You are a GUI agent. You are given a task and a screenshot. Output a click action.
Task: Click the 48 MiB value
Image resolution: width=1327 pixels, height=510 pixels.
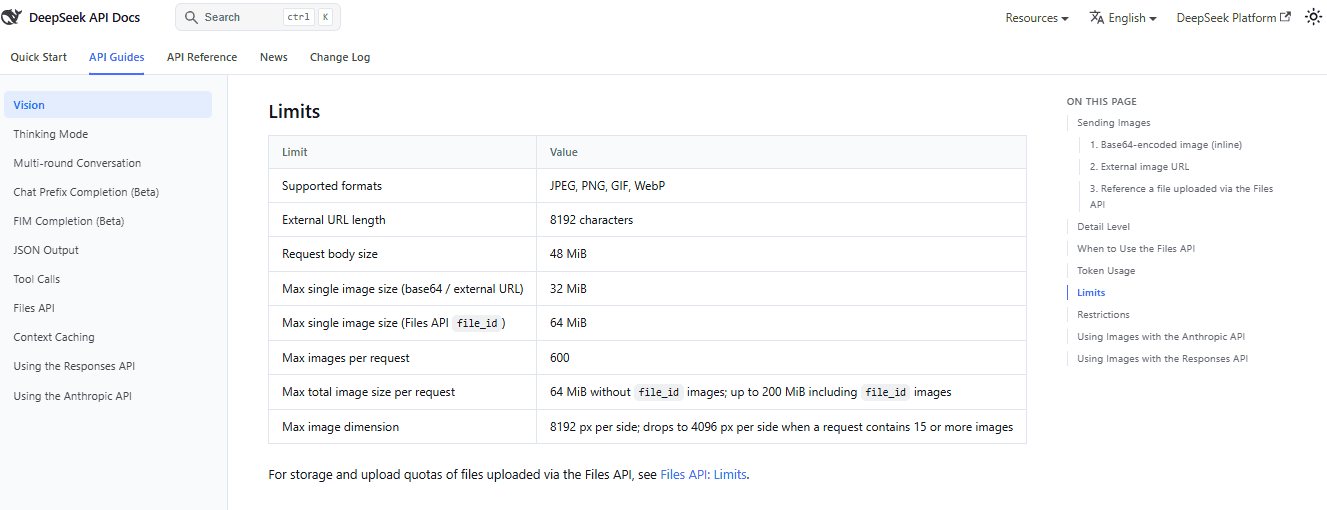point(568,254)
